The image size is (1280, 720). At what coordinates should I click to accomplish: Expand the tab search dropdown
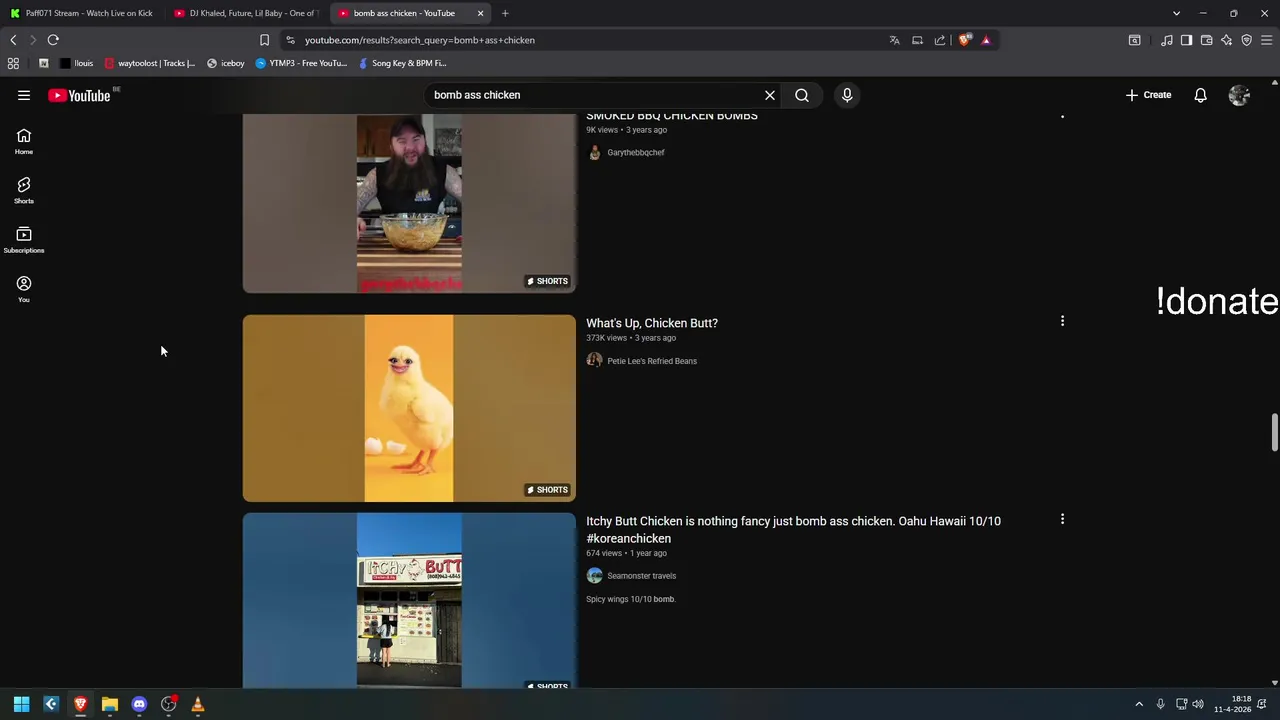1176,13
